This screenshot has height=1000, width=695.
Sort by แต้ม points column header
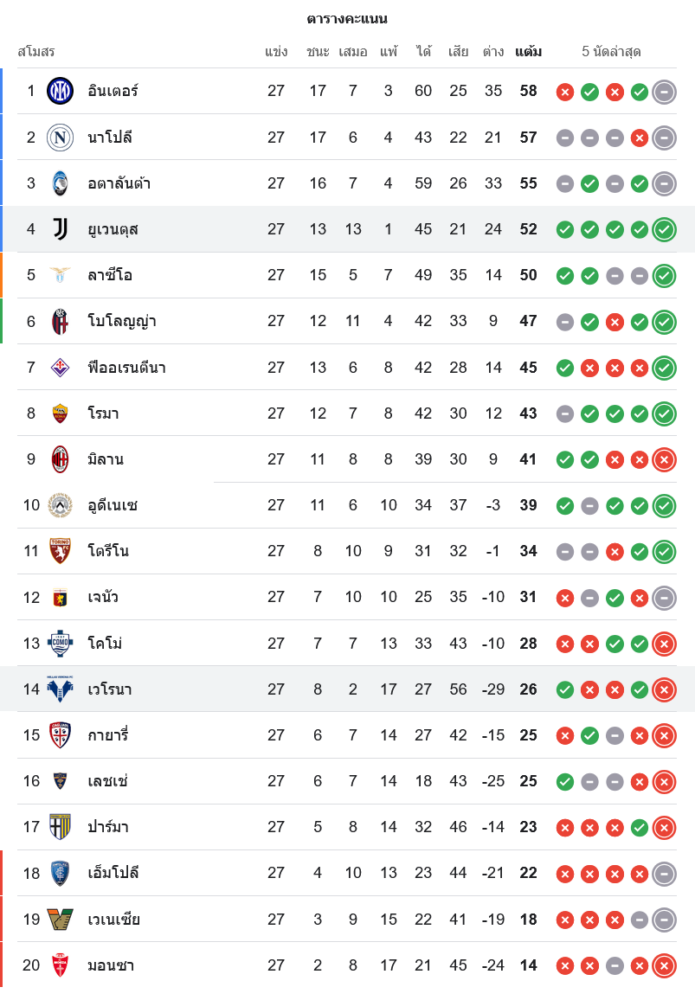click(x=528, y=51)
